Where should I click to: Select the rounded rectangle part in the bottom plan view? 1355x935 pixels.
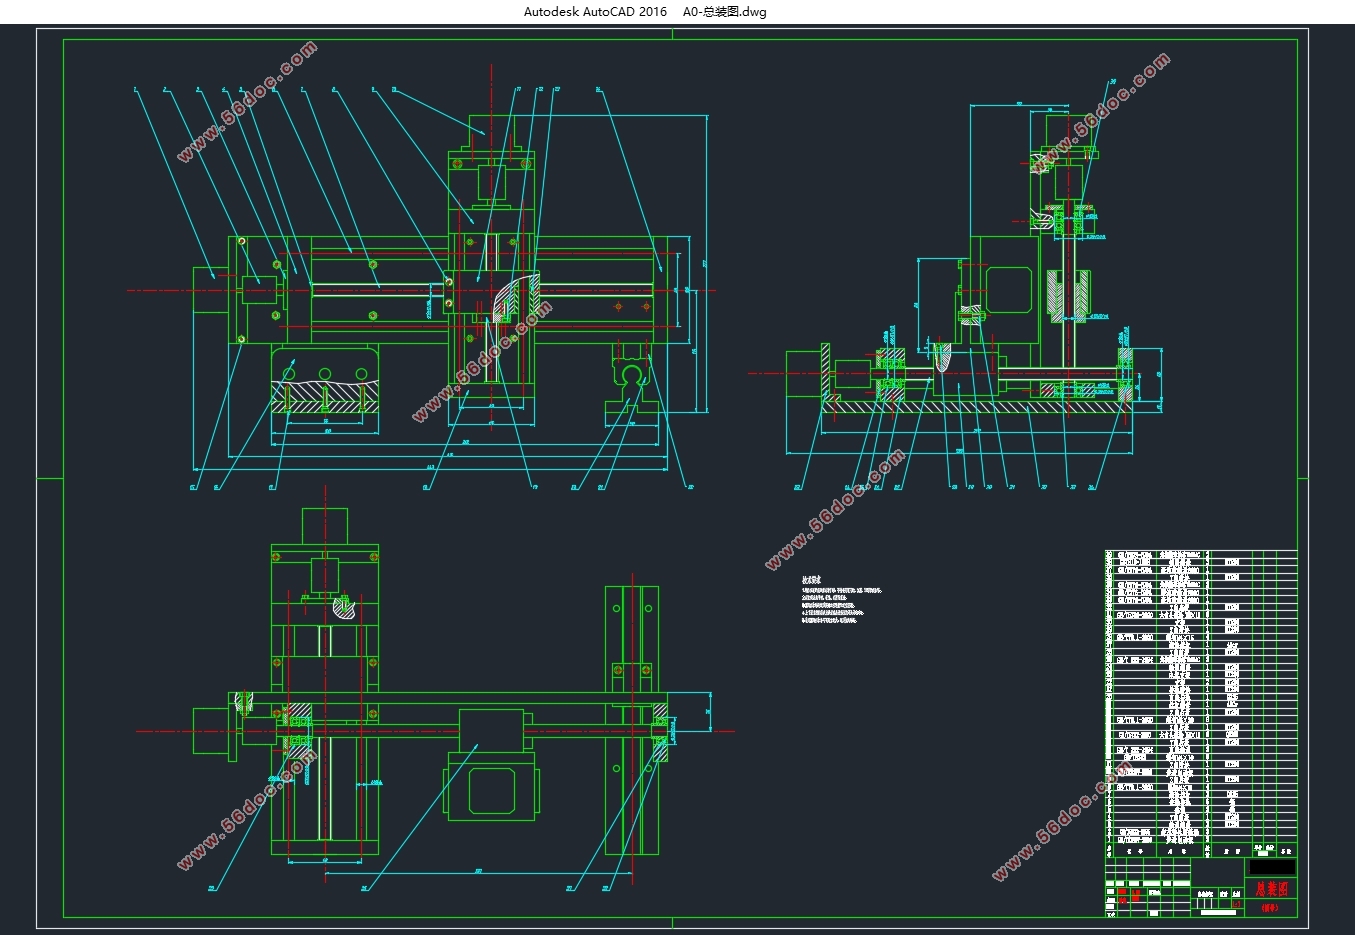[x=490, y=790]
